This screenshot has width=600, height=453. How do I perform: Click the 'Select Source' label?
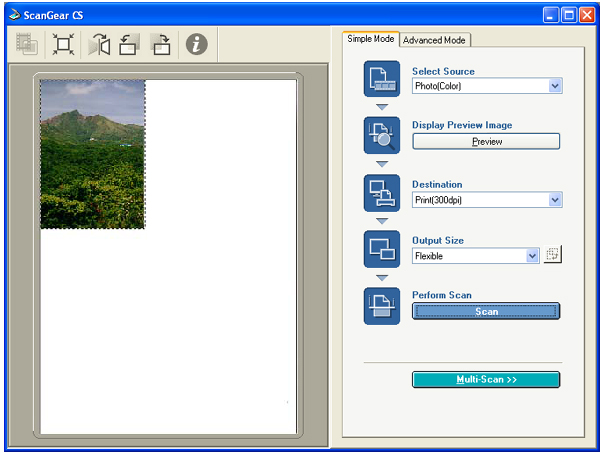tap(443, 72)
